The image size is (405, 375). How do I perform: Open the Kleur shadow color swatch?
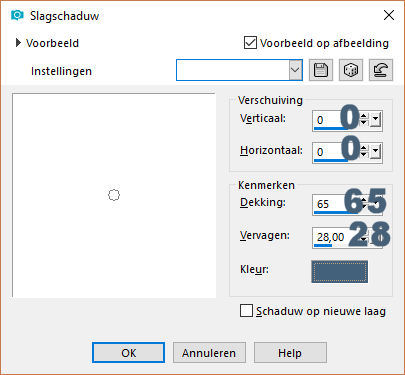[x=340, y=272]
